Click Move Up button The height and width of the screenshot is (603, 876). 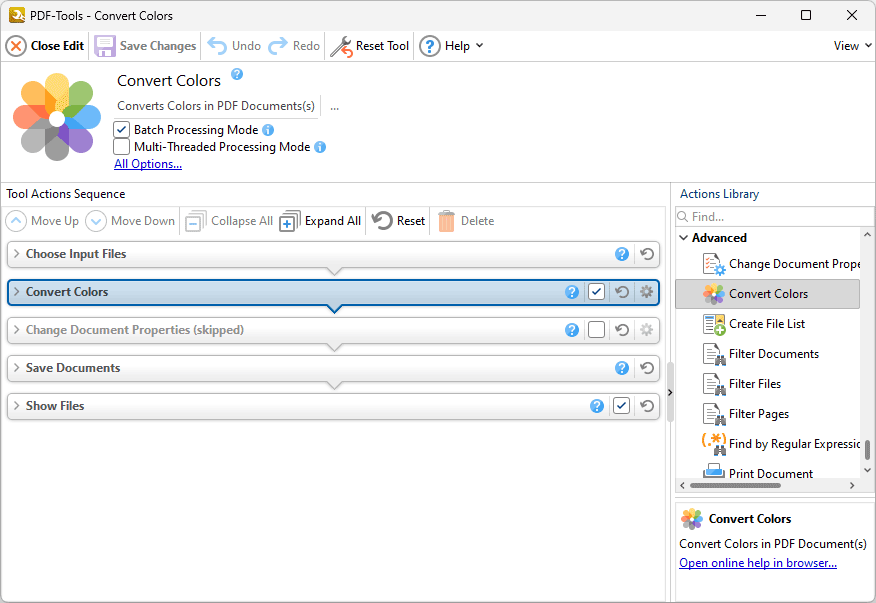coord(42,221)
